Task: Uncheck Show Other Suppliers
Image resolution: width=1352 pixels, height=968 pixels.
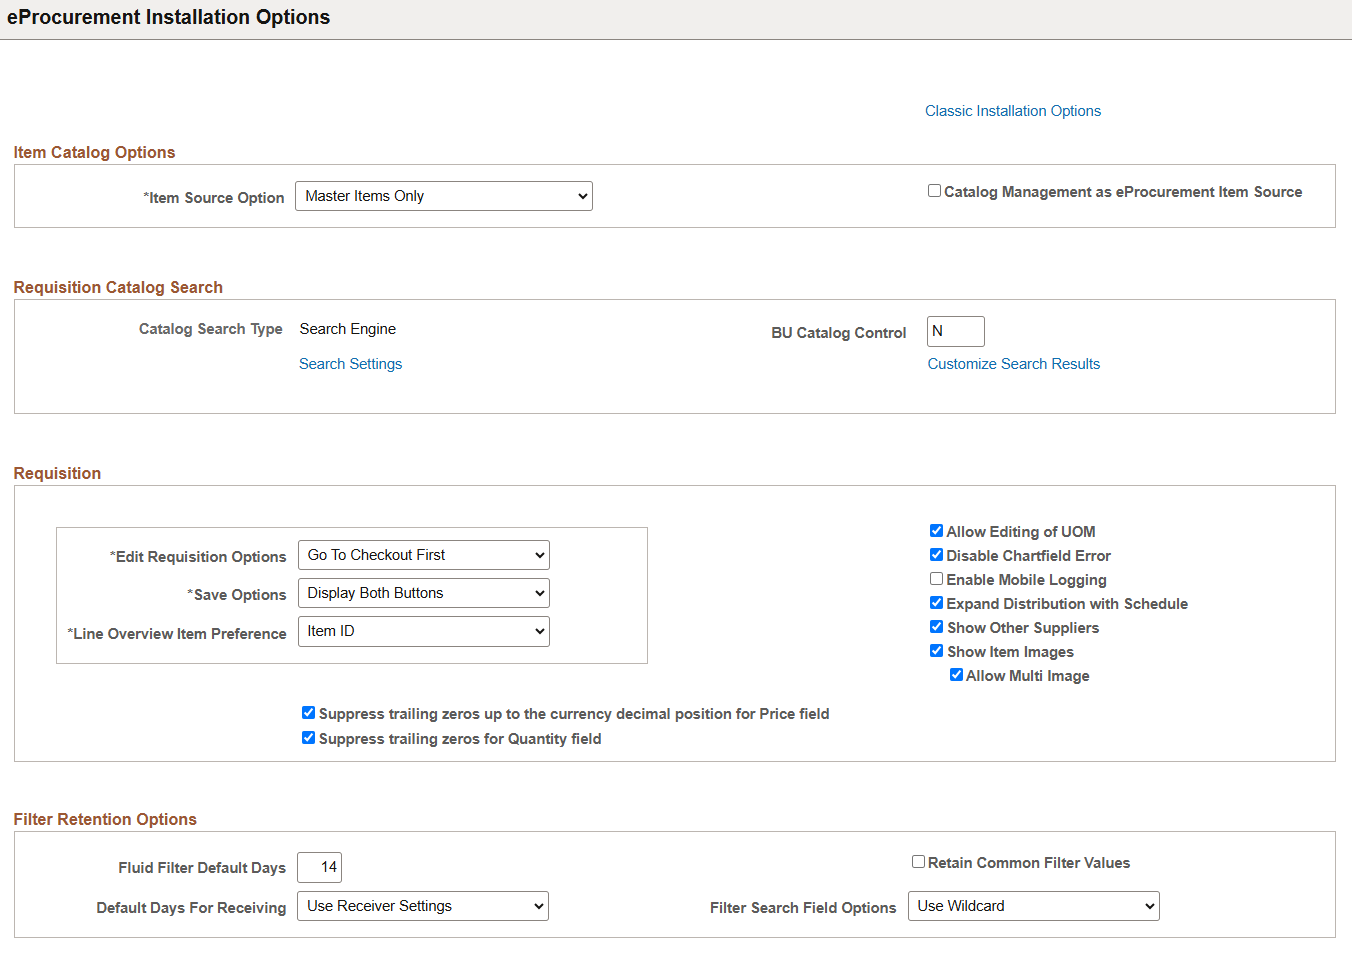Action: (x=936, y=627)
